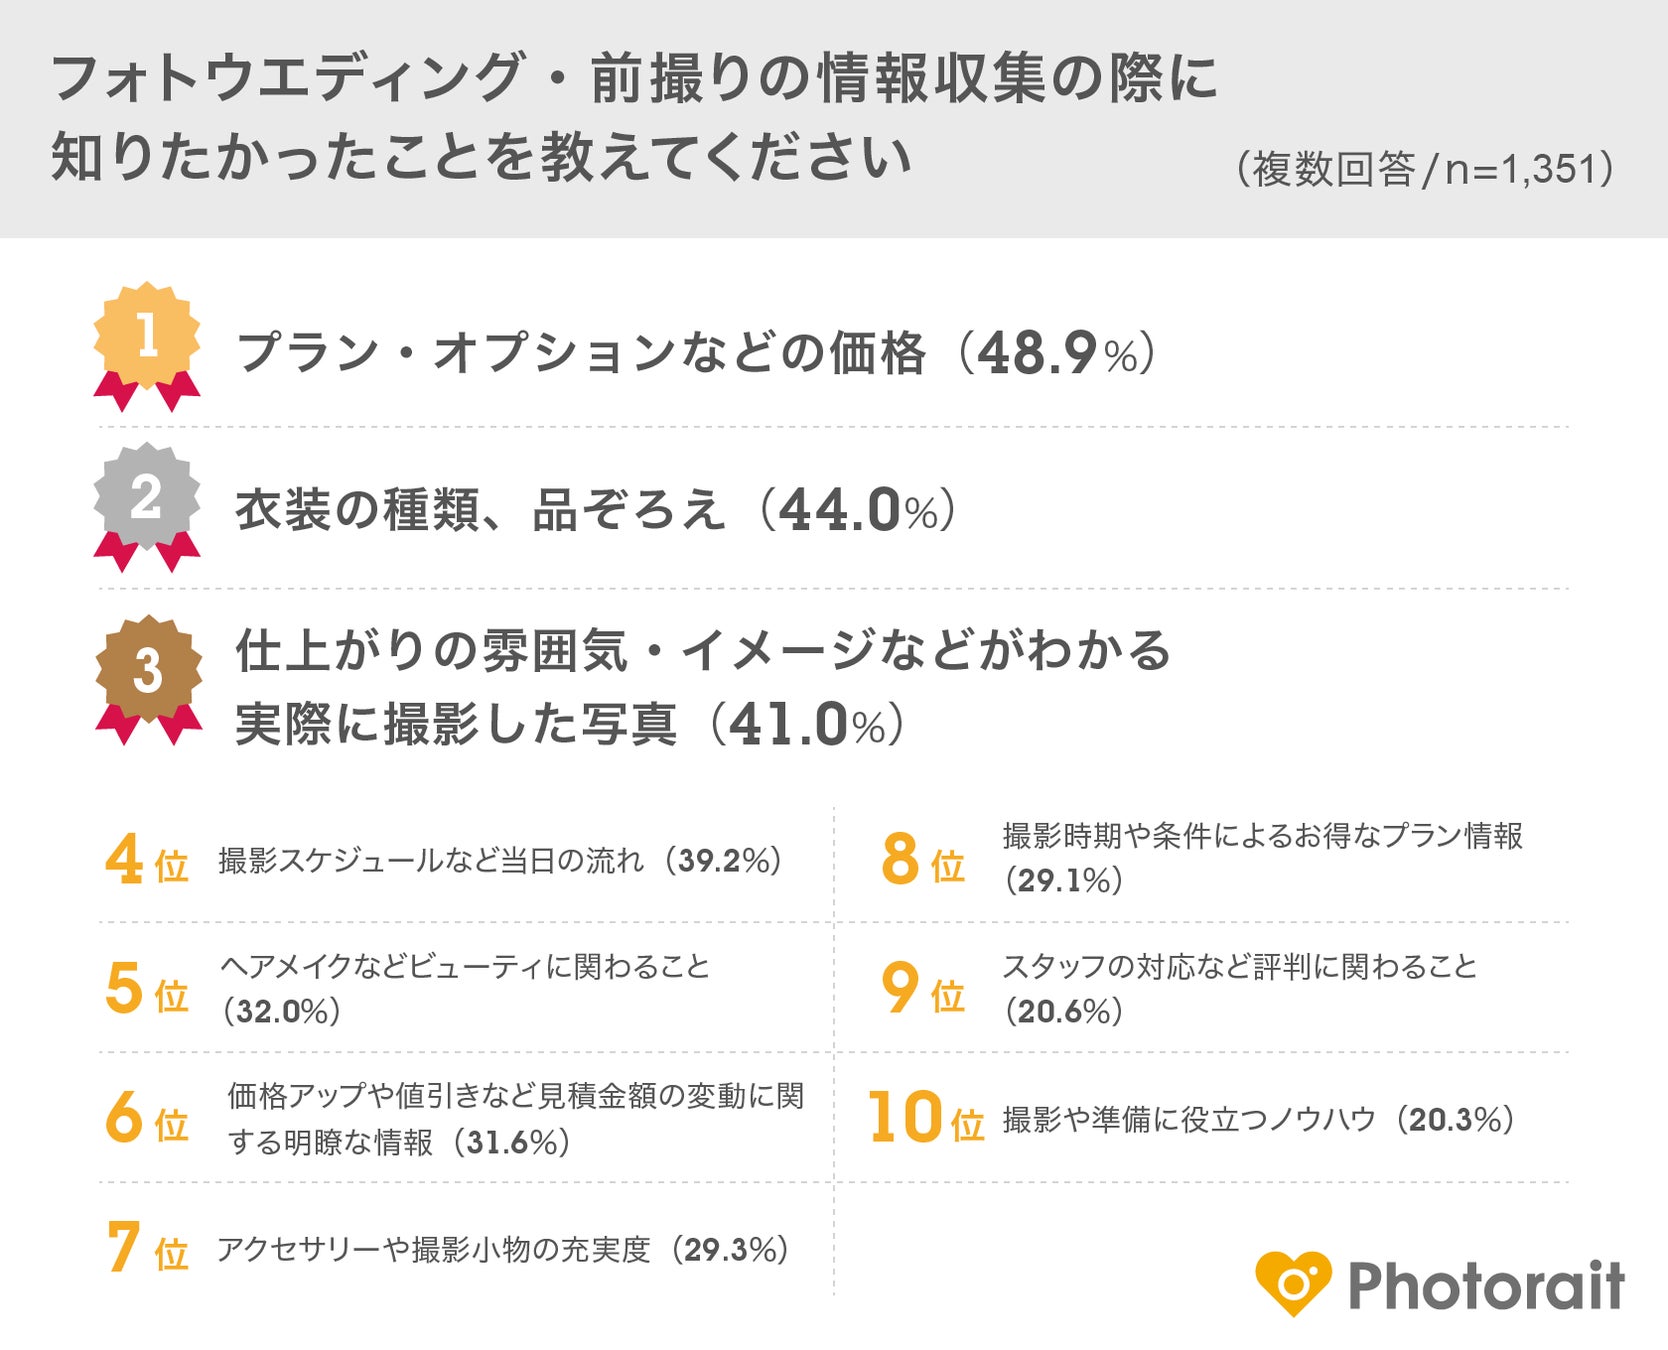Select the orange 5位 rank number
The image size is (1668, 1350).
pyautogui.click(x=146, y=989)
